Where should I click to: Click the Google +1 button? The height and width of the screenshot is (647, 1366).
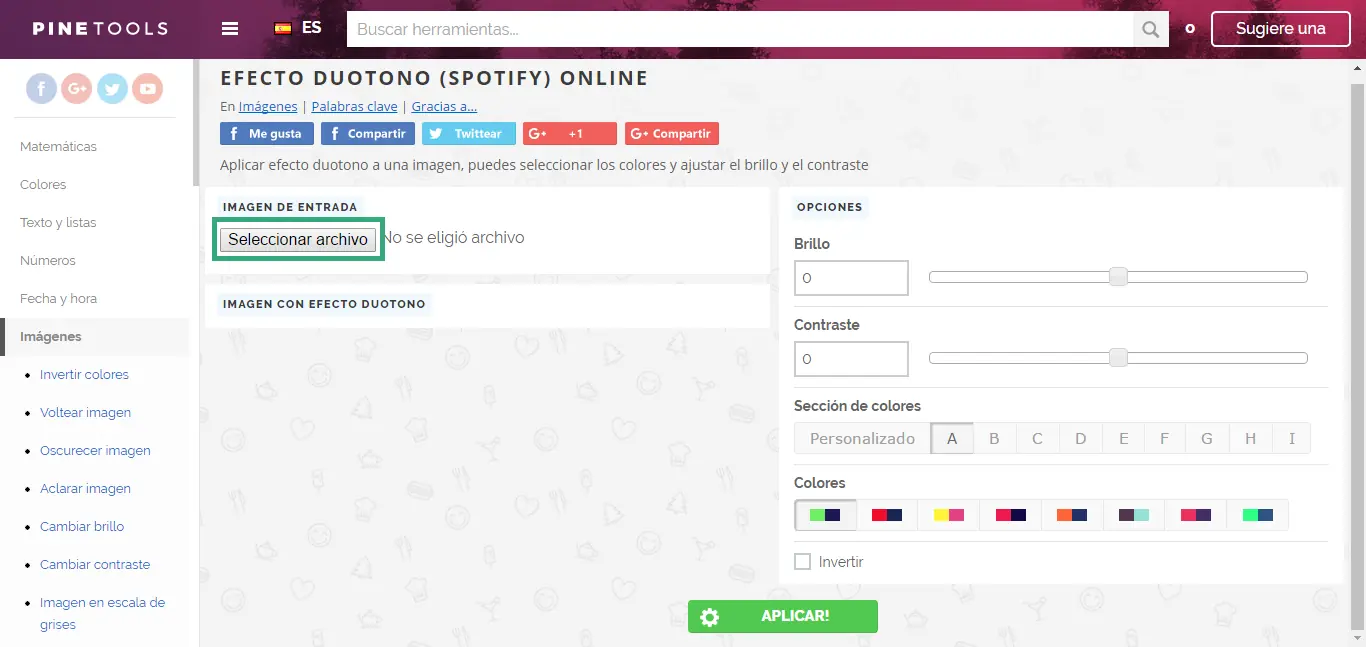[570, 134]
